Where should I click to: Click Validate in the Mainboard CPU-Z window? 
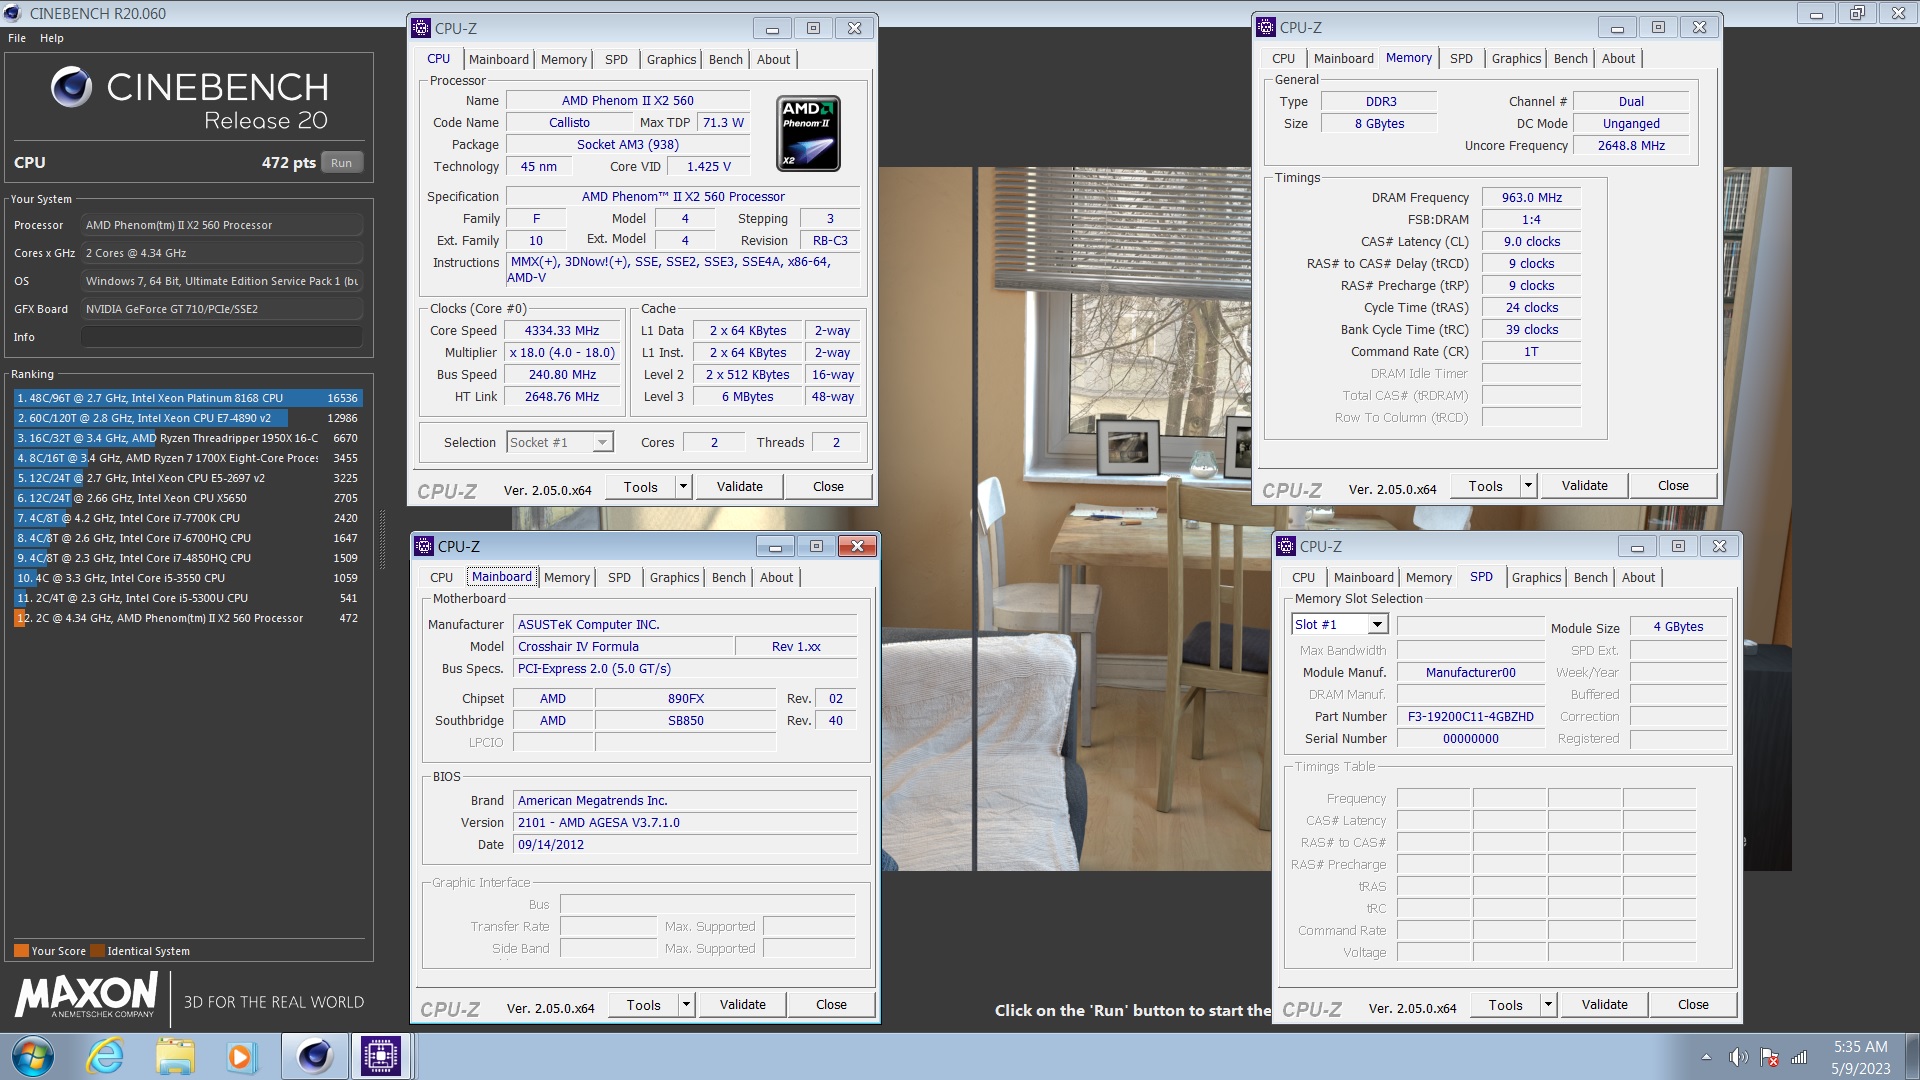(x=742, y=1005)
